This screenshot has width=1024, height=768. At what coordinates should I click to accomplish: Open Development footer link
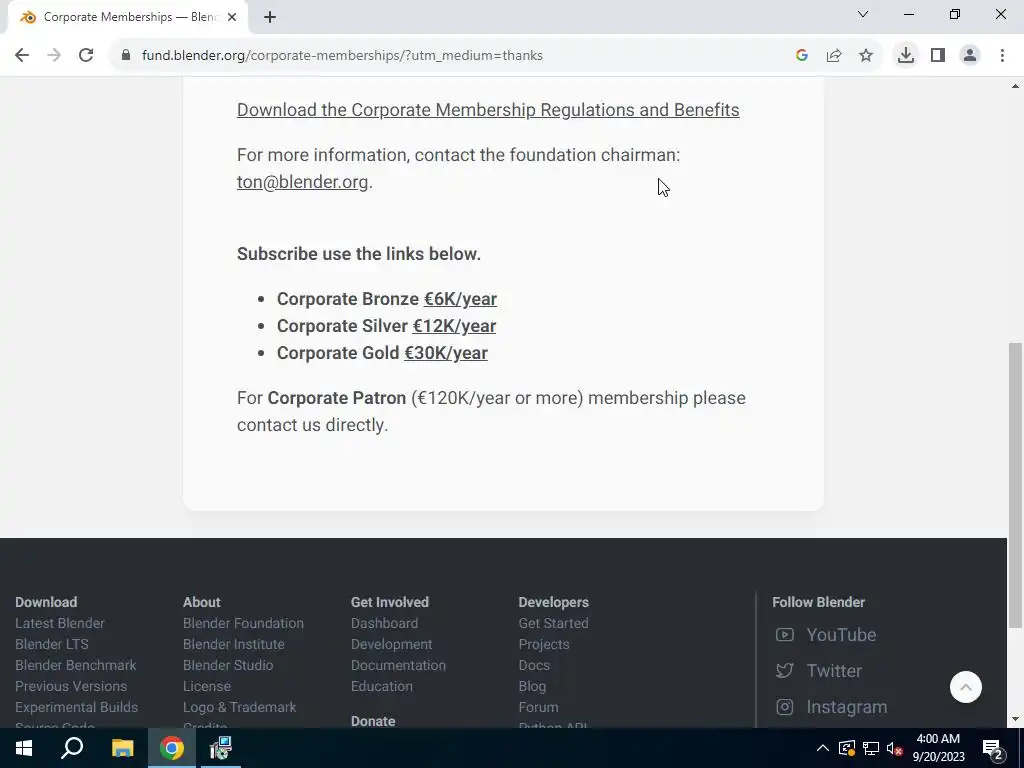[391, 644]
